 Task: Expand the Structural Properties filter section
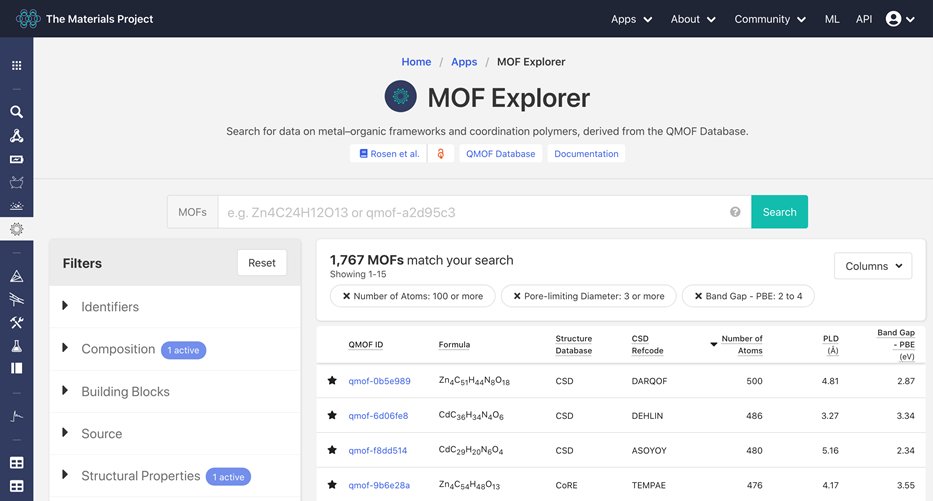click(x=175, y=476)
